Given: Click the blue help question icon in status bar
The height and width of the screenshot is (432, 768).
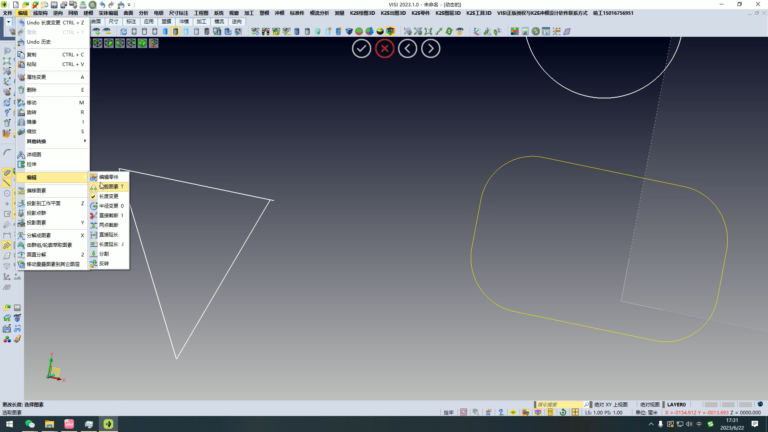Looking at the screenshot, I should point(501,412).
